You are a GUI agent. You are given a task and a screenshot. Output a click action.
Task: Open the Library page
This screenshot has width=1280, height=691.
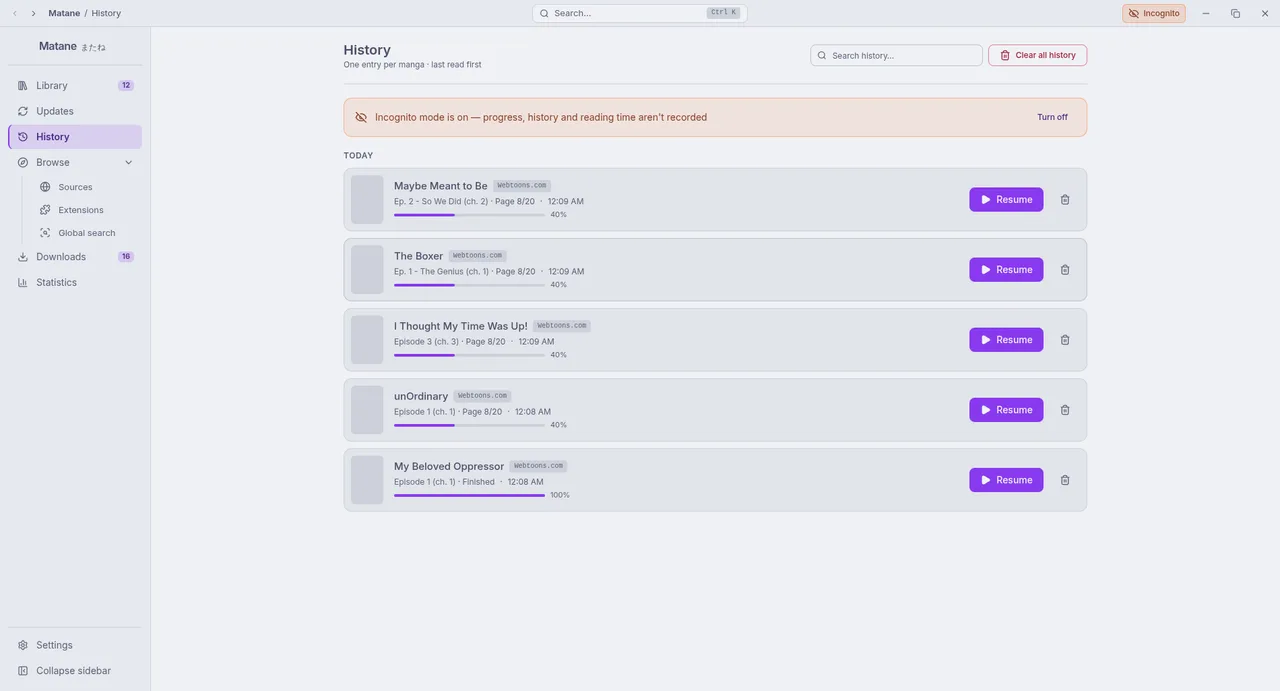click(x=75, y=86)
